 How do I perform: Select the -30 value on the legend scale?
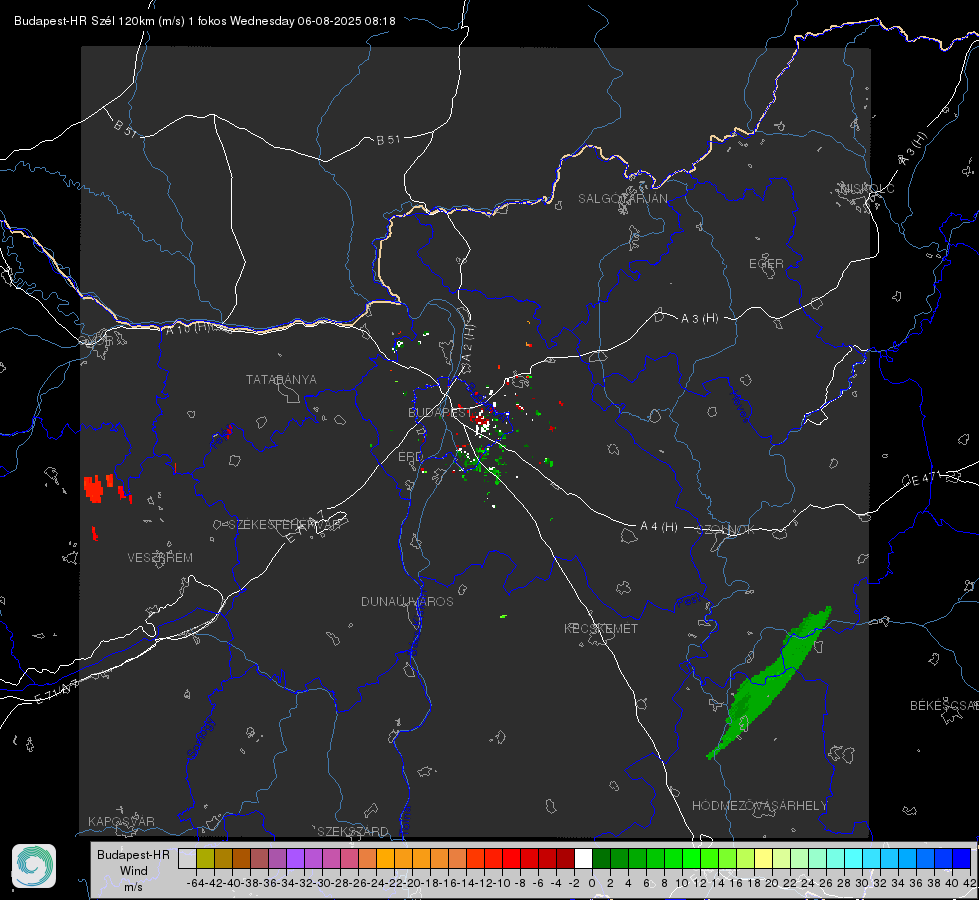322,883
